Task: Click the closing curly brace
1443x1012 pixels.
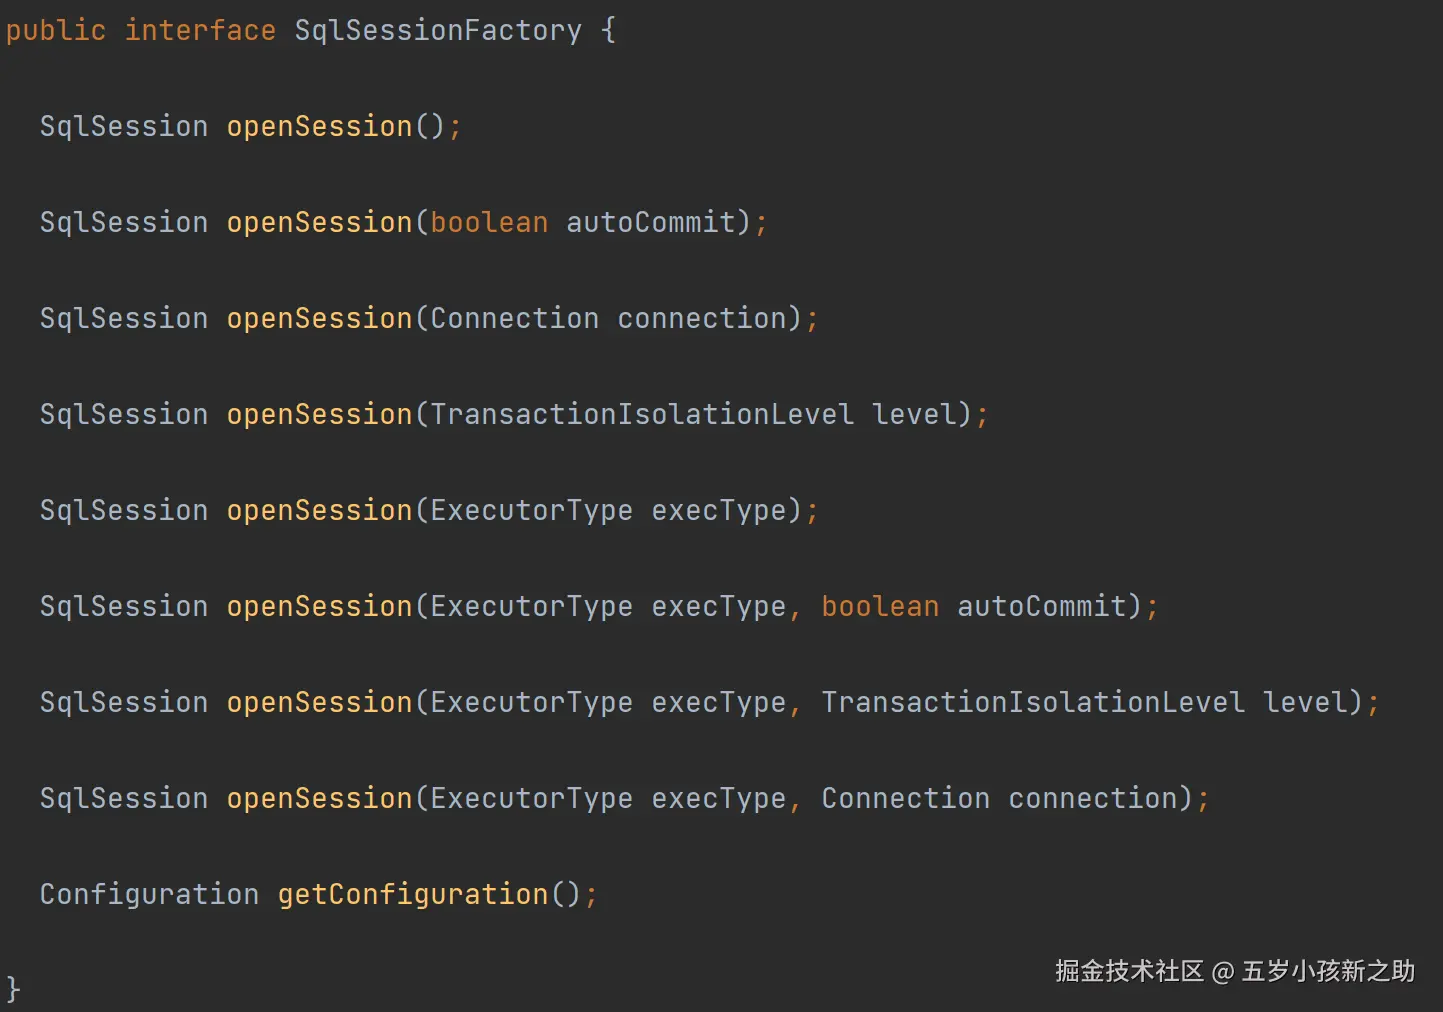Action: pyautogui.click(x=13, y=988)
